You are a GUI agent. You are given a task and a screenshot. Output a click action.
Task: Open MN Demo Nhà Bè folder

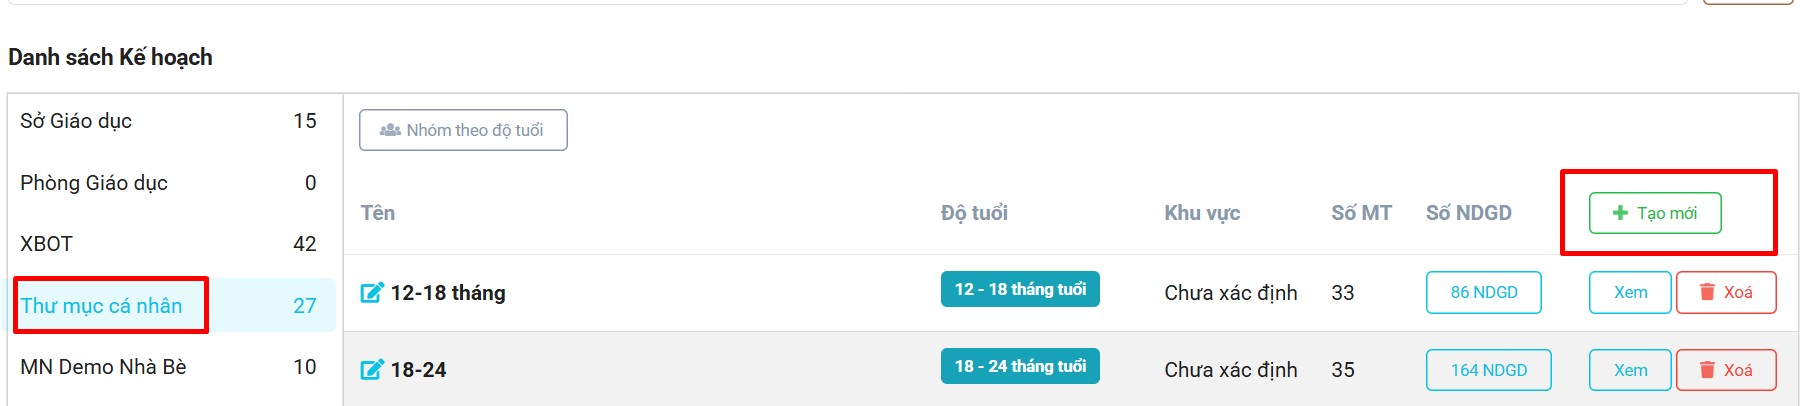pyautogui.click(x=103, y=367)
